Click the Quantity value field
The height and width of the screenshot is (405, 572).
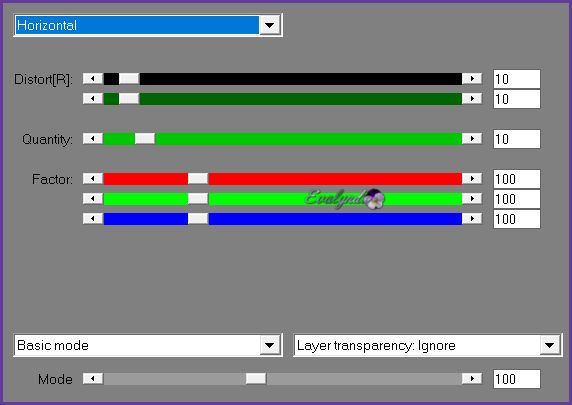[517, 139]
